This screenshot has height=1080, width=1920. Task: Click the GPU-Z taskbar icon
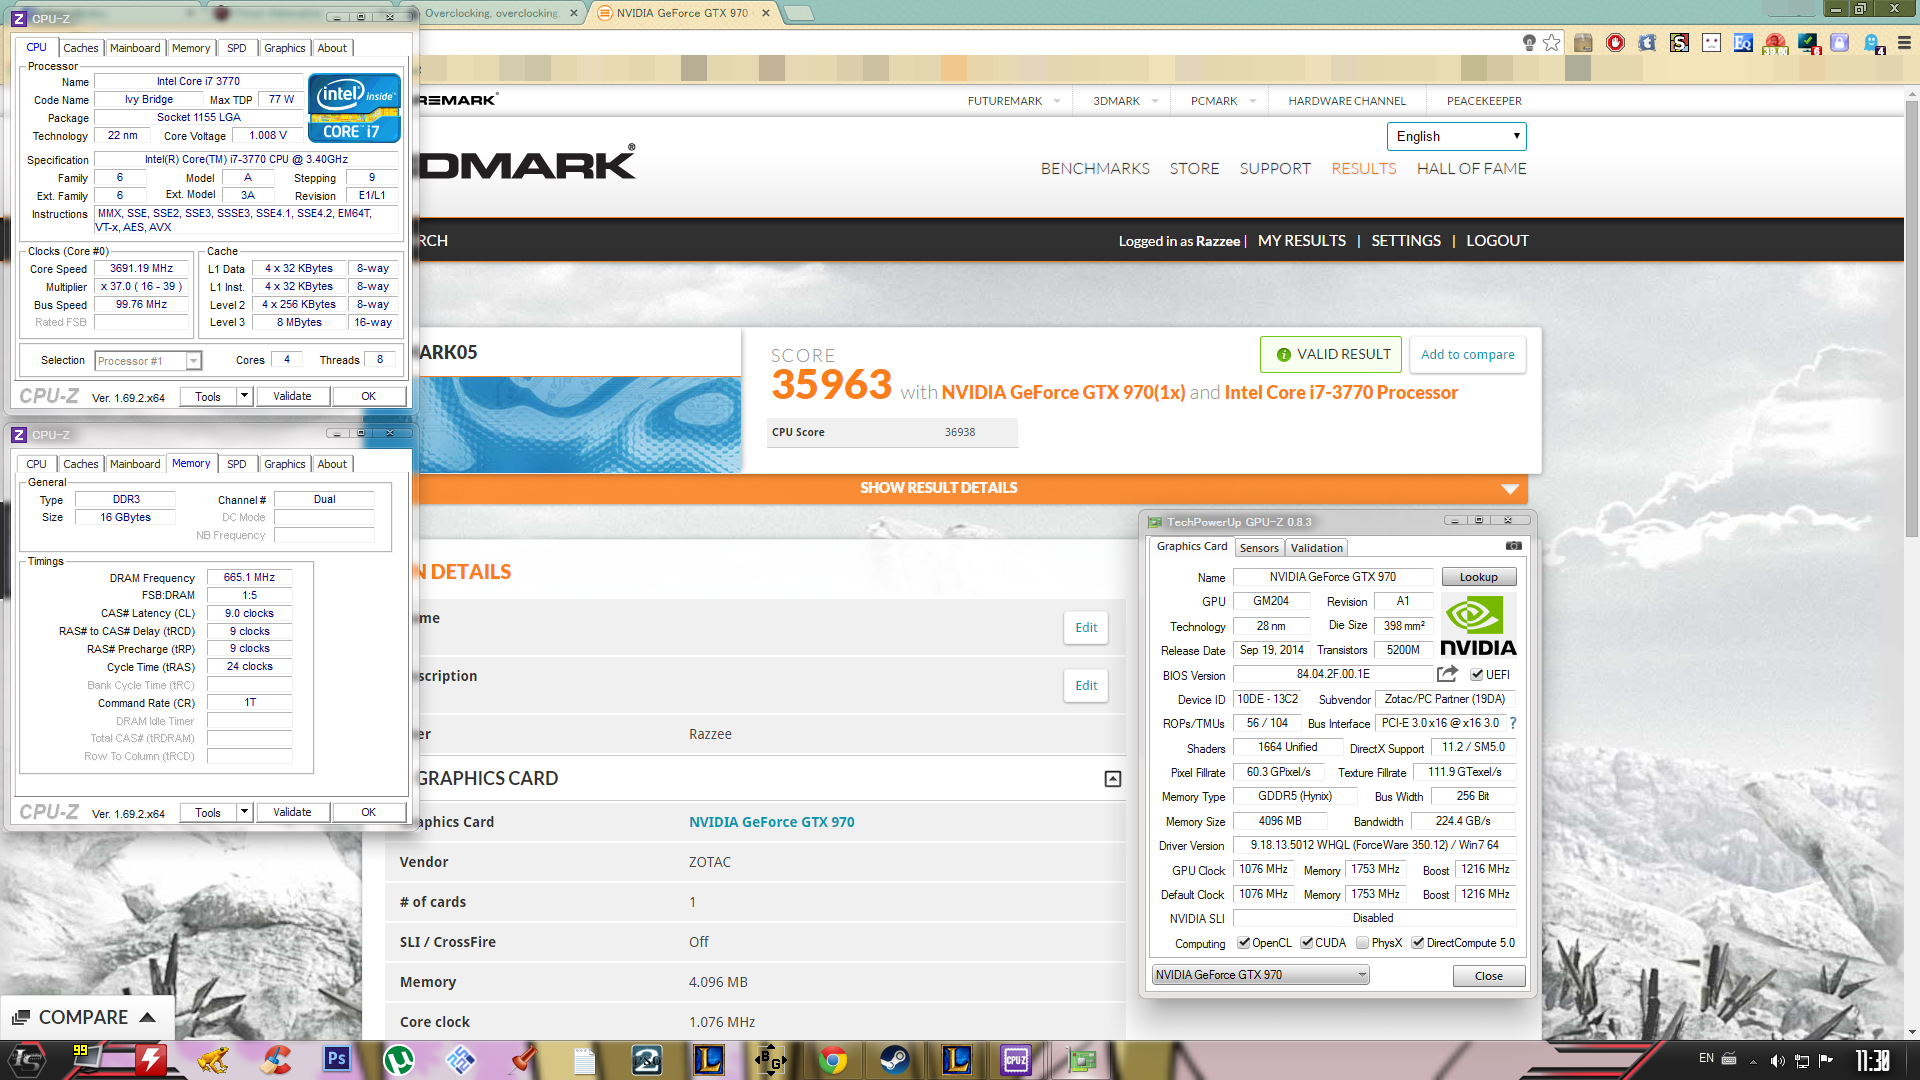tap(1081, 1059)
